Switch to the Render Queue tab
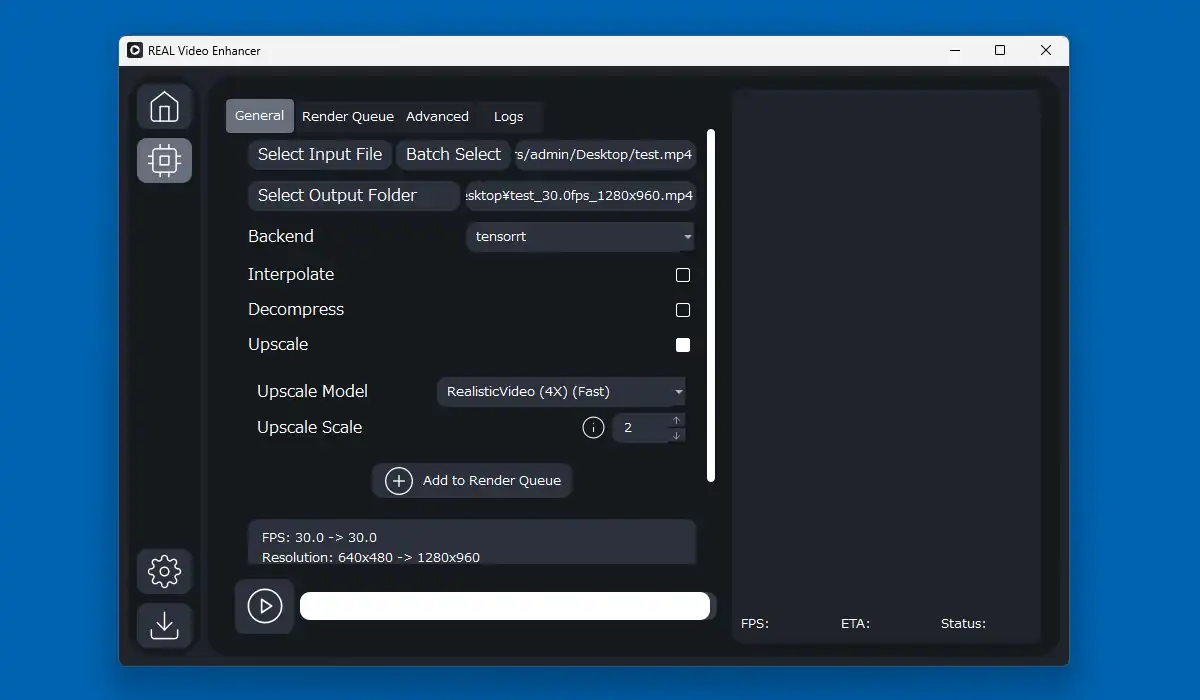The image size is (1200, 700). pos(348,116)
